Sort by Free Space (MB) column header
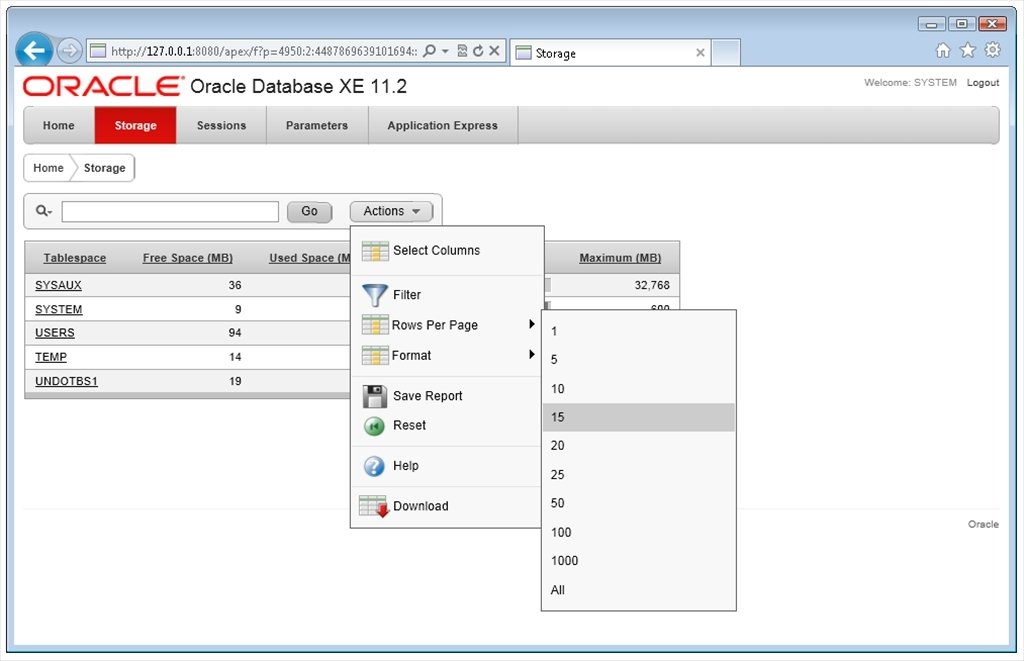The image size is (1024, 661). pos(187,258)
